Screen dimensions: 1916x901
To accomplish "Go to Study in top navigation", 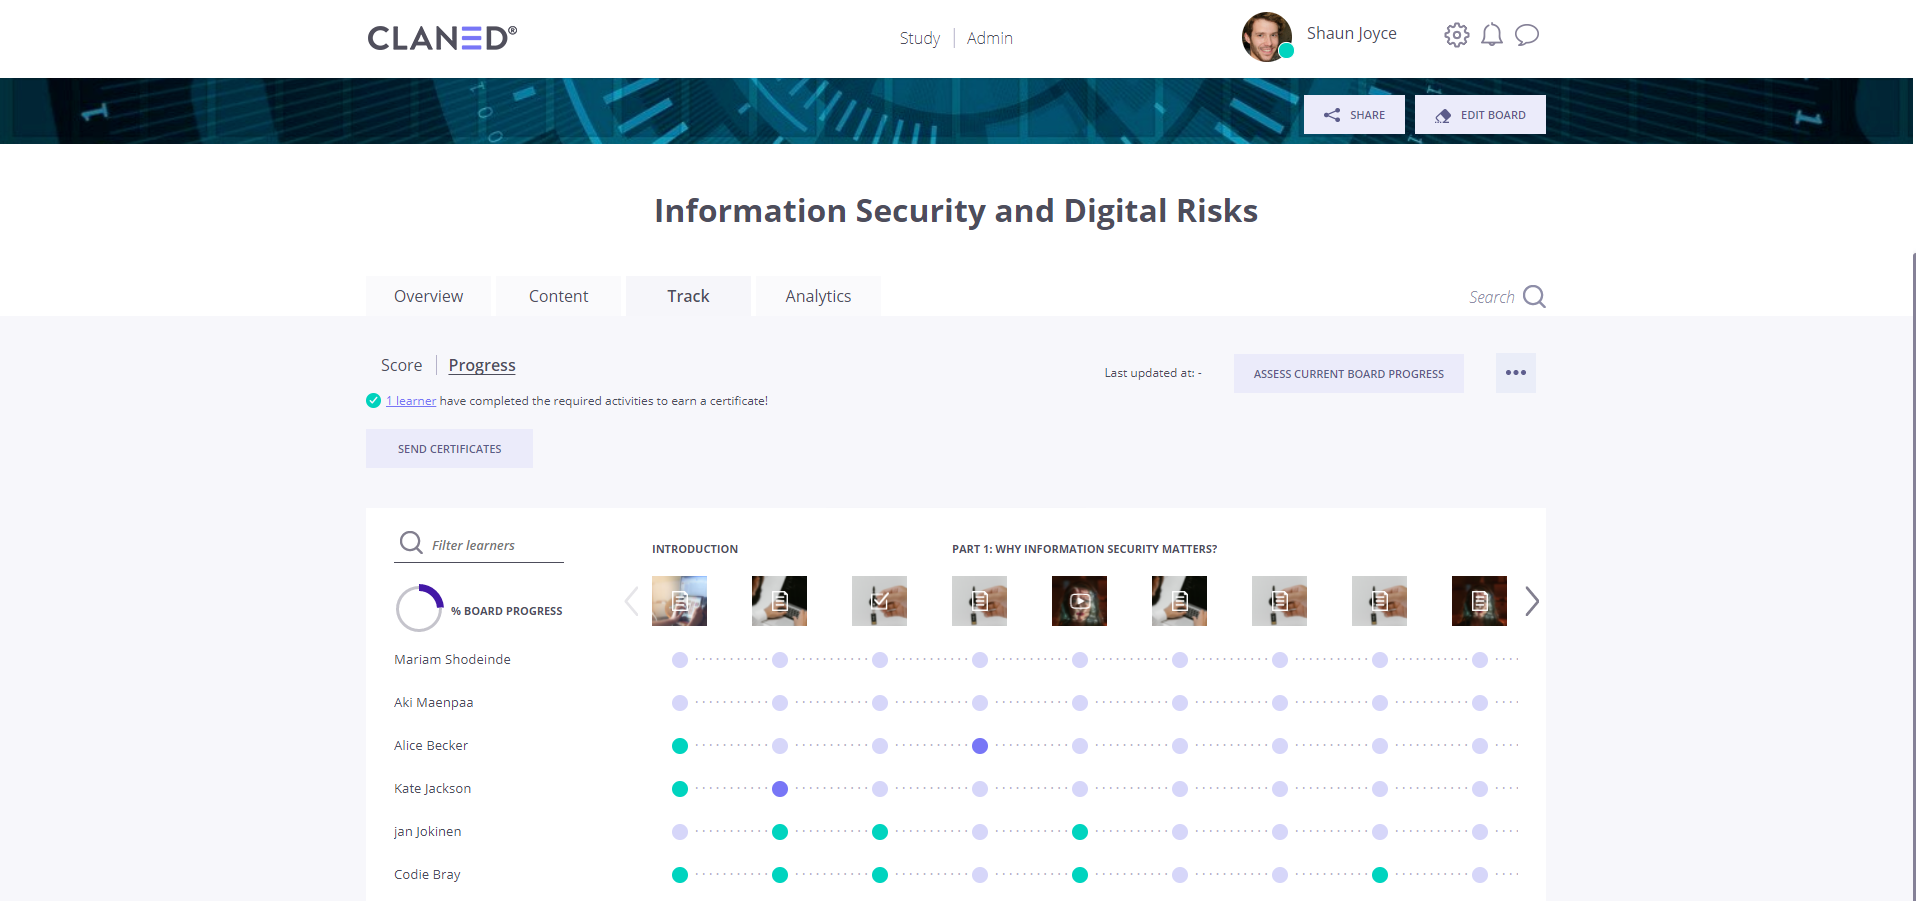I will click(x=920, y=38).
